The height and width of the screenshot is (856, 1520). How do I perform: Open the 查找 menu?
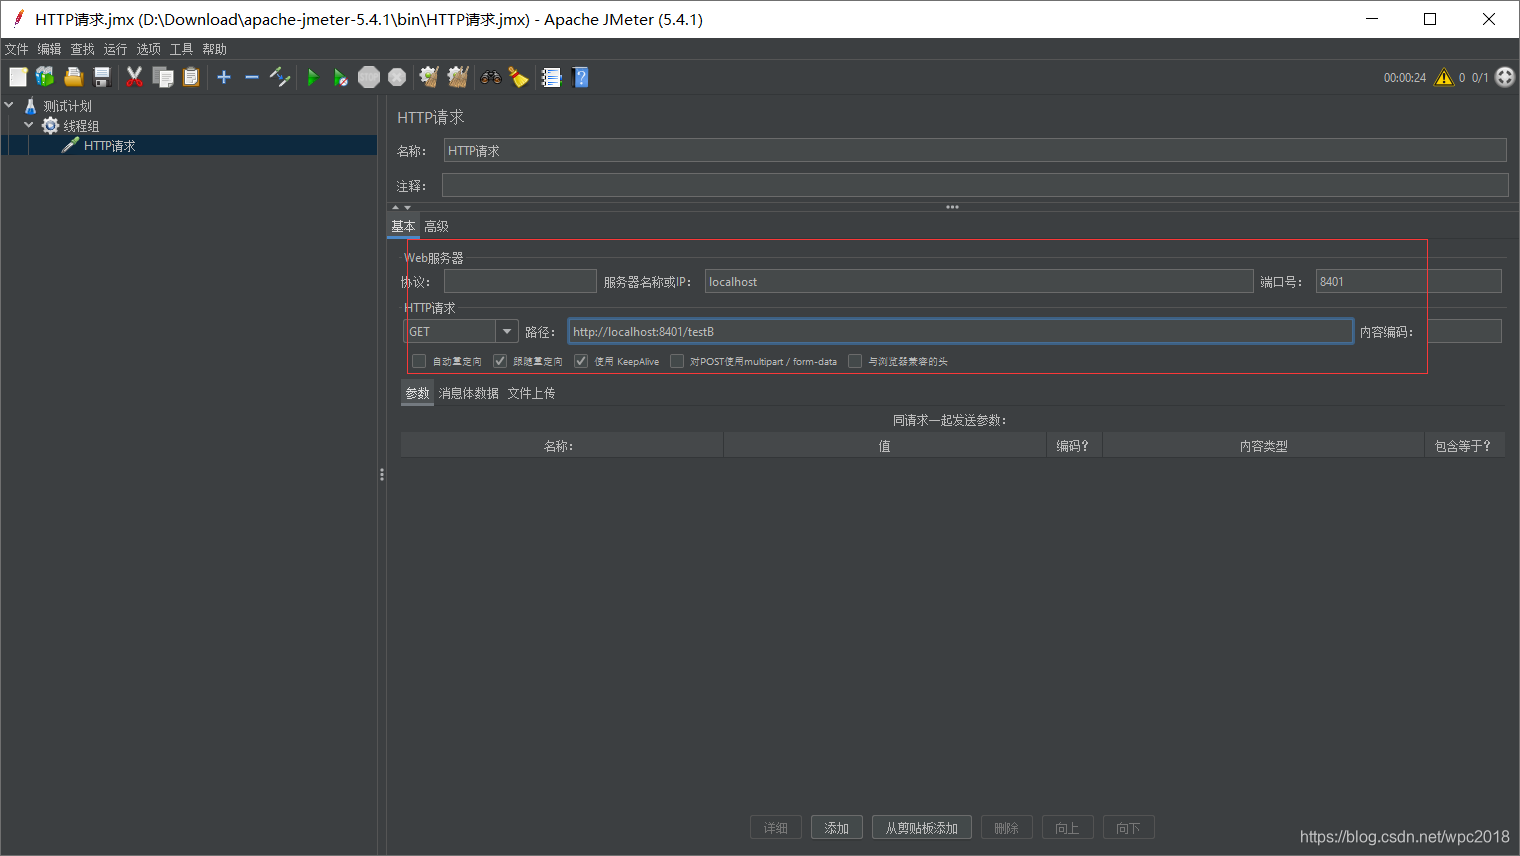[82, 49]
